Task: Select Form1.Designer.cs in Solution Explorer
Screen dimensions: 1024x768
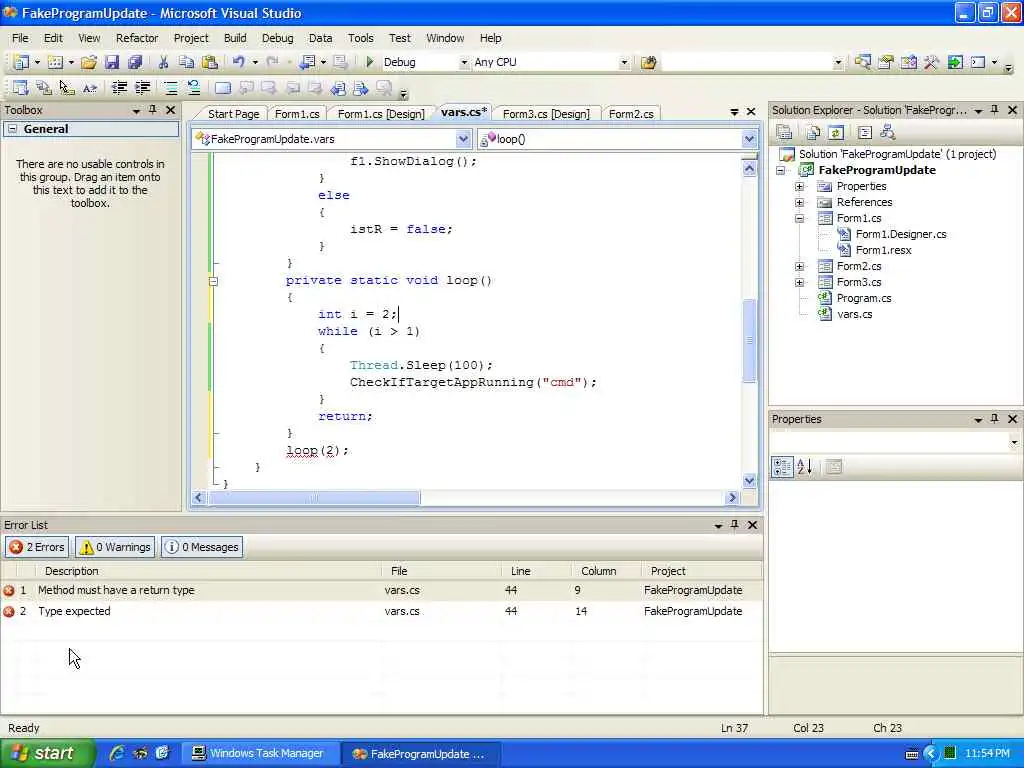Action: tap(901, 234)
